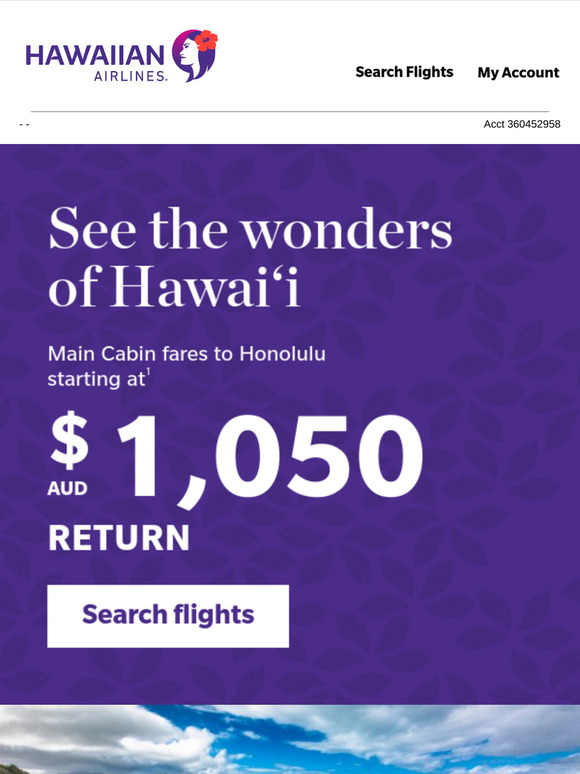This screenshot has height=774, width=580.
Task: Click the two dashes beside the divider
Action: click(x=24, y=124)
